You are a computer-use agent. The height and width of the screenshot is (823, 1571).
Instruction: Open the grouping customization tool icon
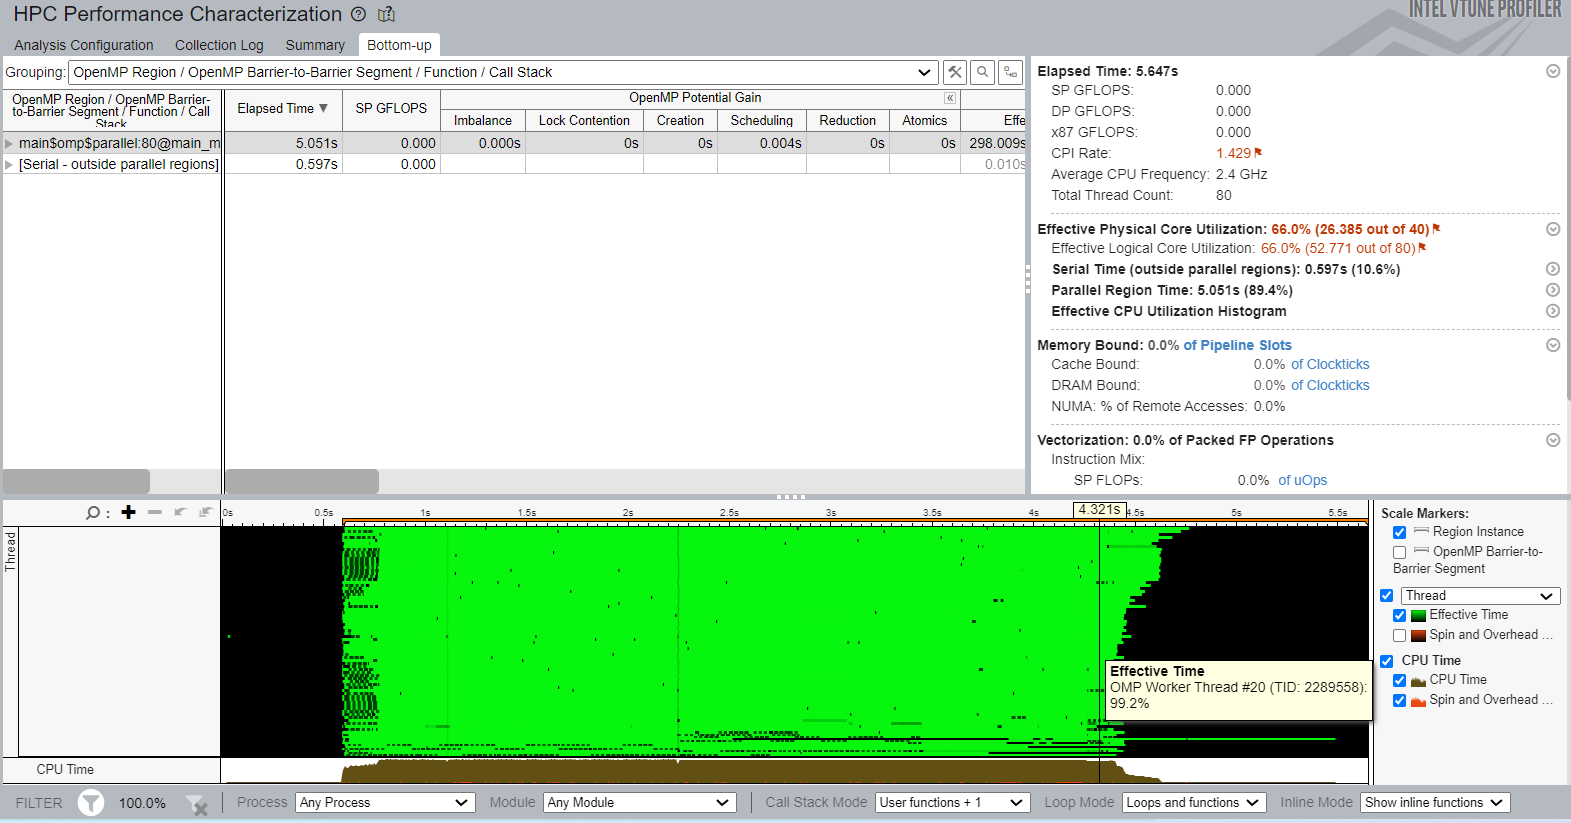click(955, 72)
